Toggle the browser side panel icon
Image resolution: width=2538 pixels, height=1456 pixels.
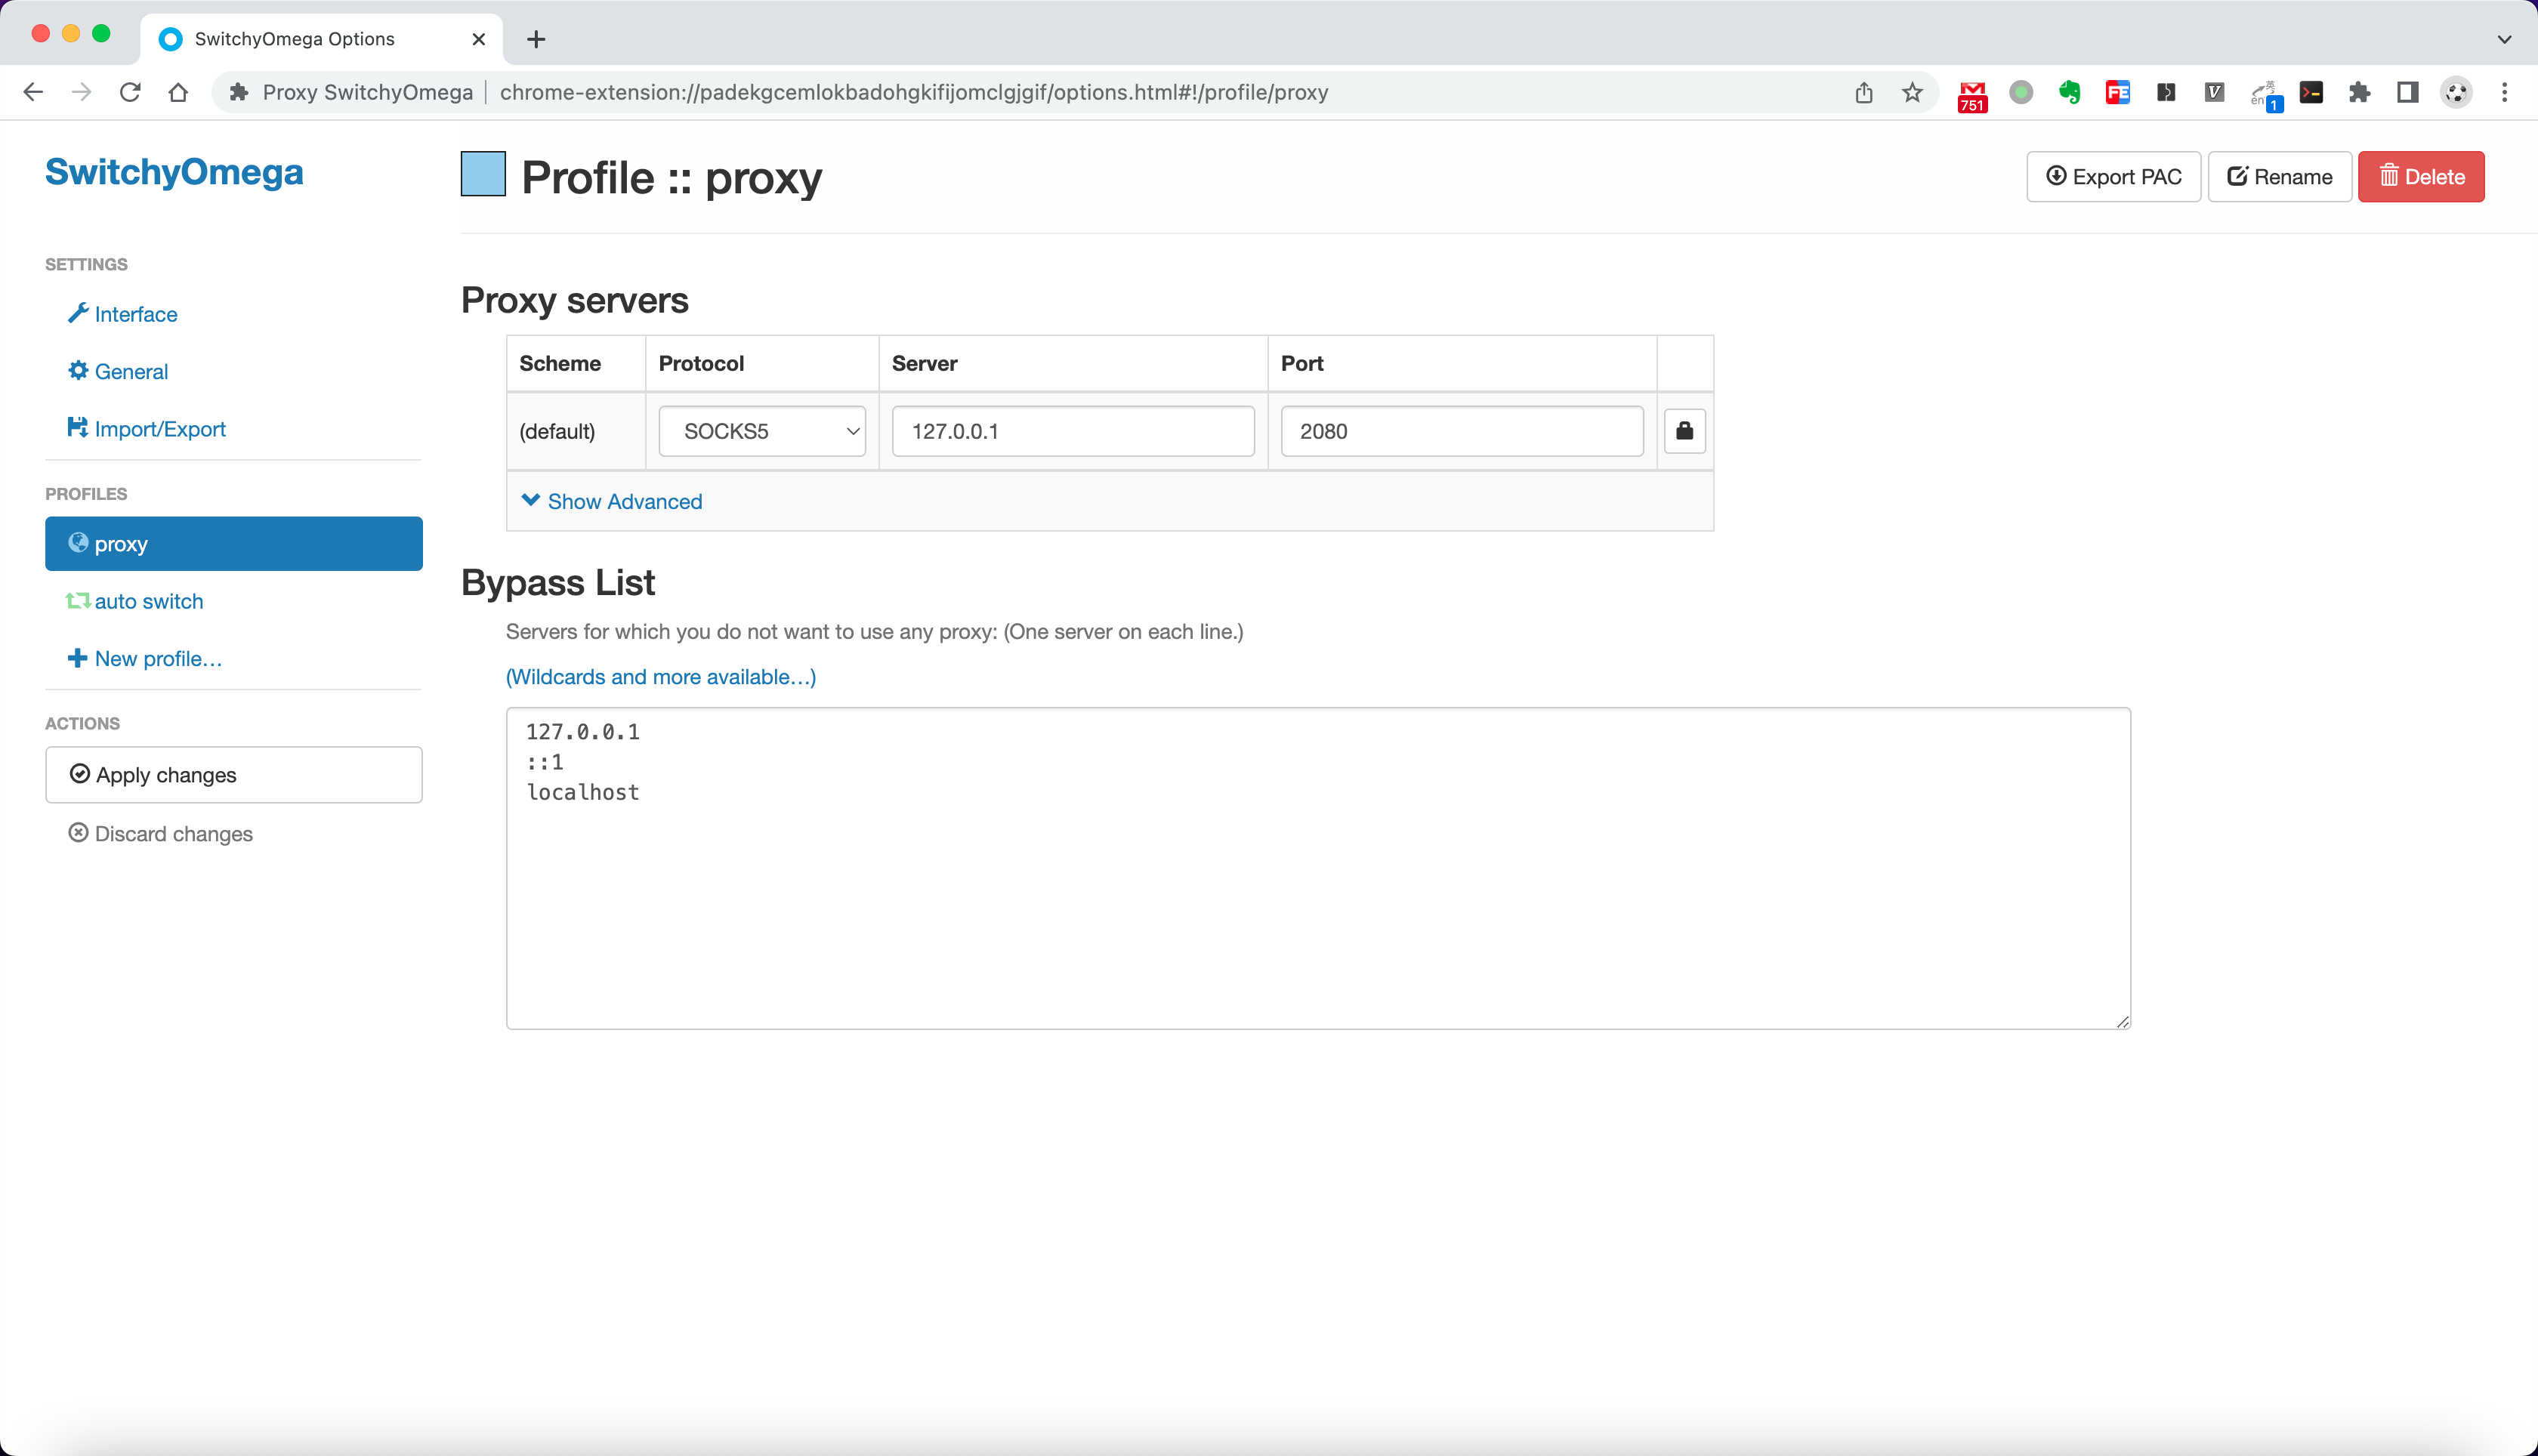2407,93
